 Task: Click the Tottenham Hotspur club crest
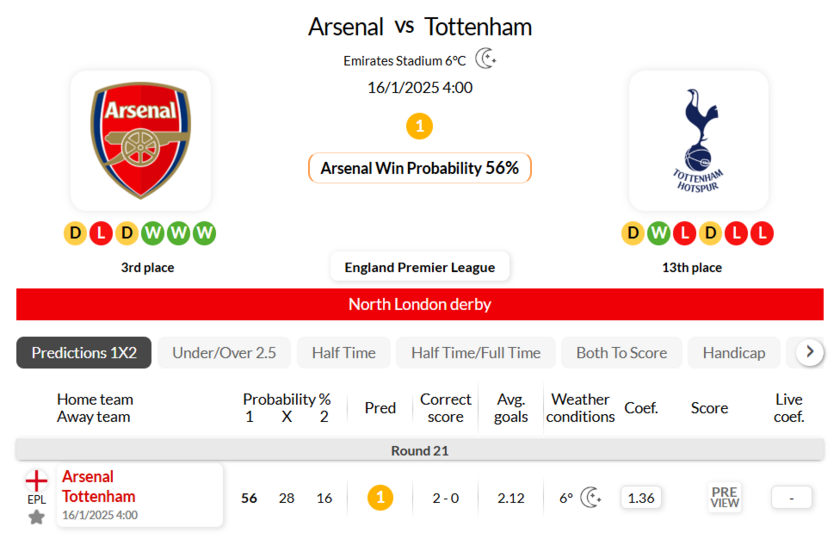[698, 140]
